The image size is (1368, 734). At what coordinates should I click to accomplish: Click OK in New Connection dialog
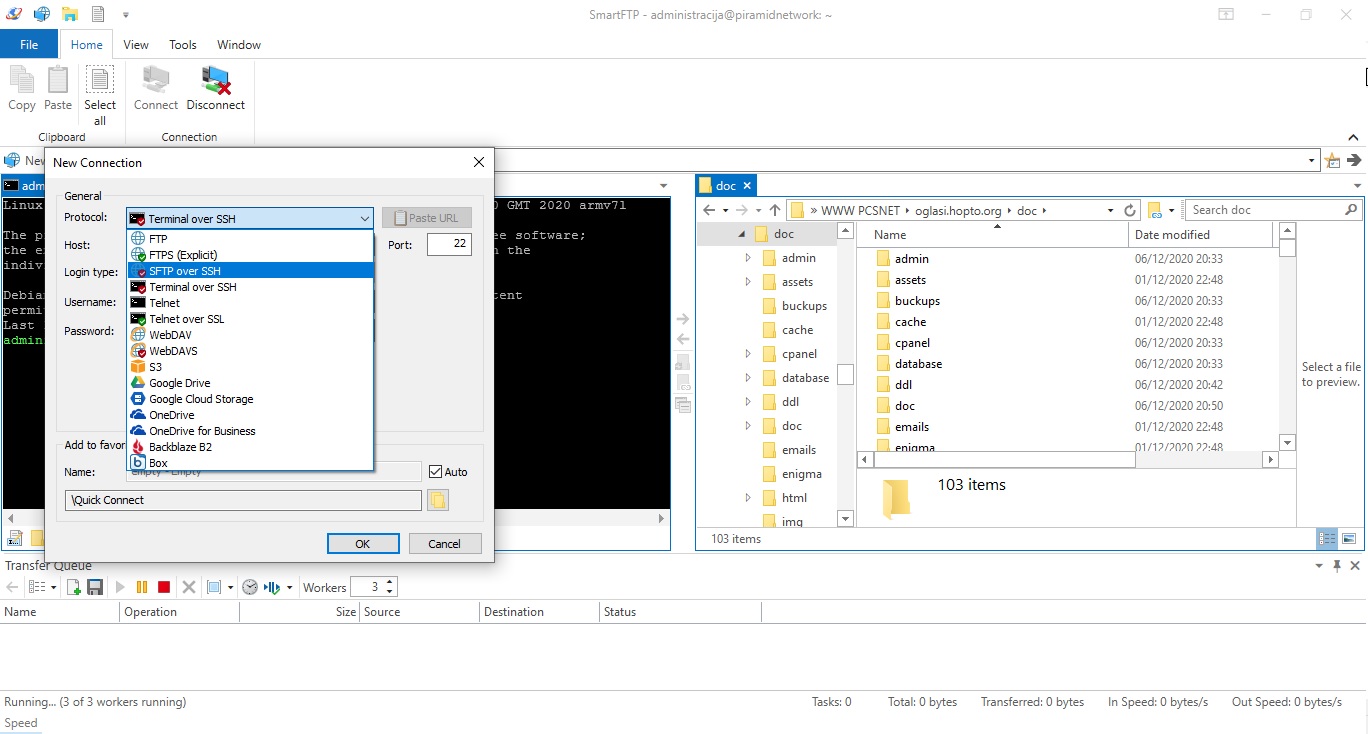[363, 543]
